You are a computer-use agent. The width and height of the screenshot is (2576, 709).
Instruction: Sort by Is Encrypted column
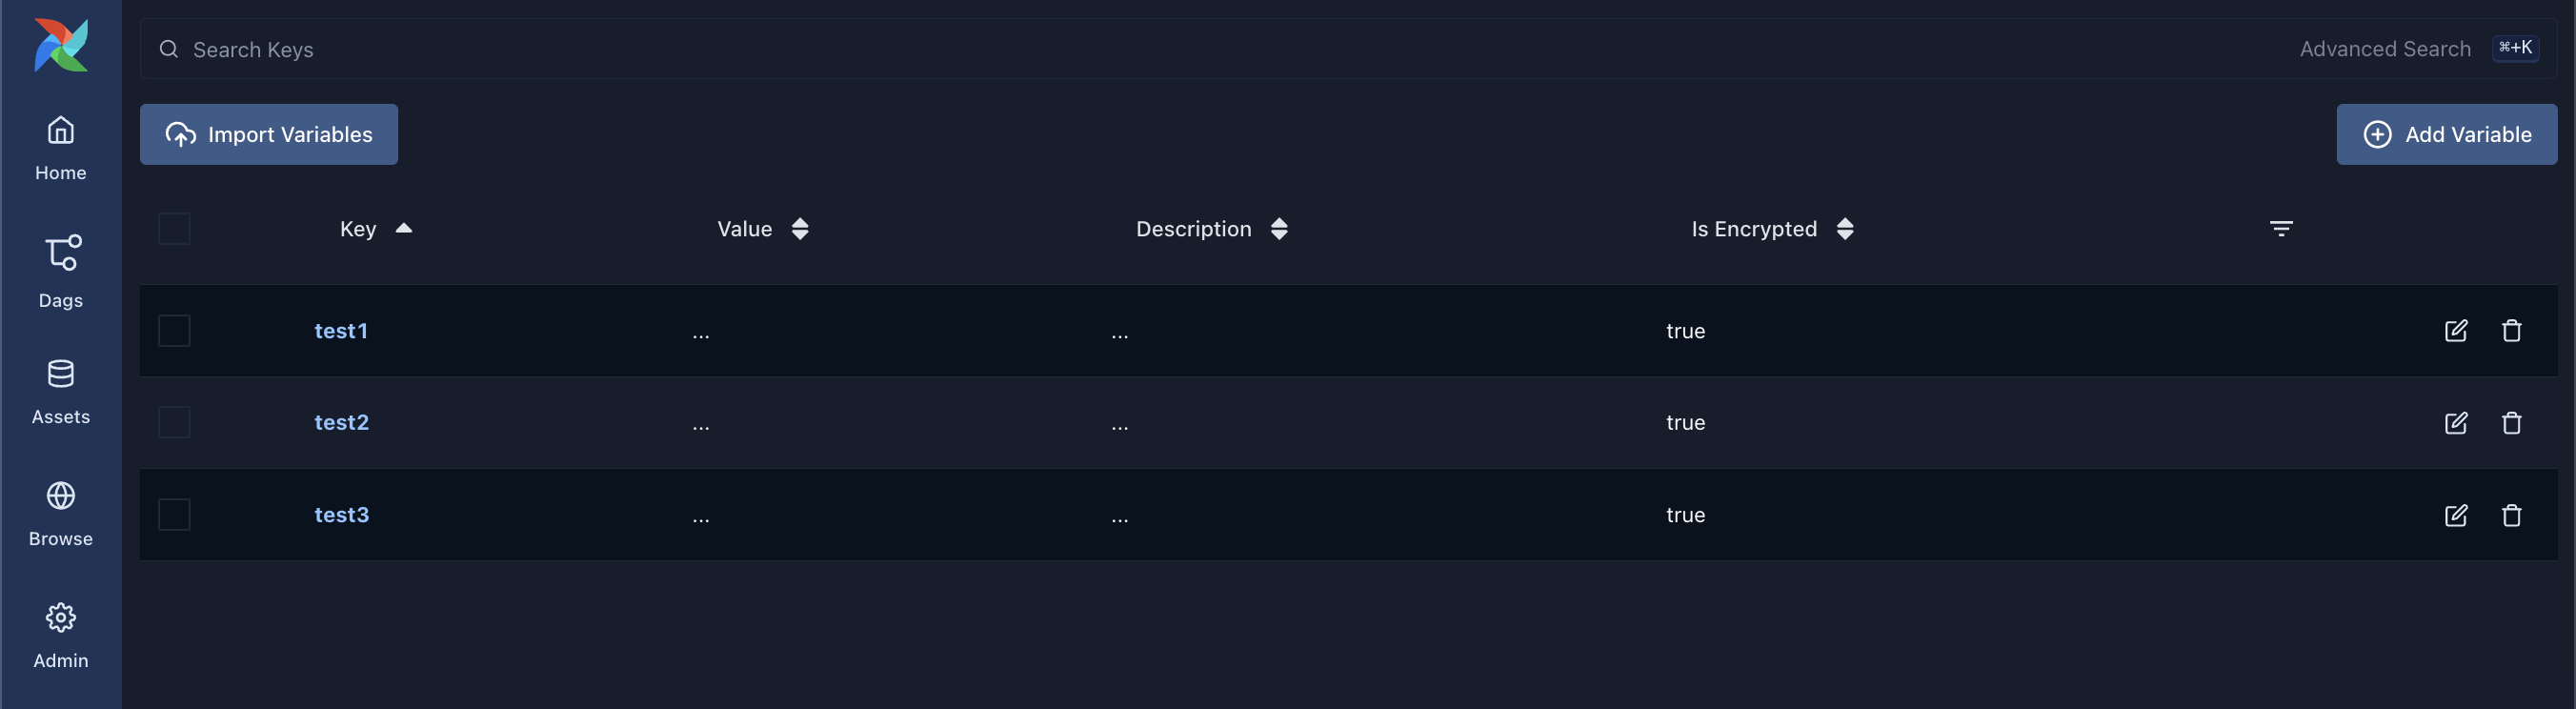pyautogui.click(x=1844, y=229)
